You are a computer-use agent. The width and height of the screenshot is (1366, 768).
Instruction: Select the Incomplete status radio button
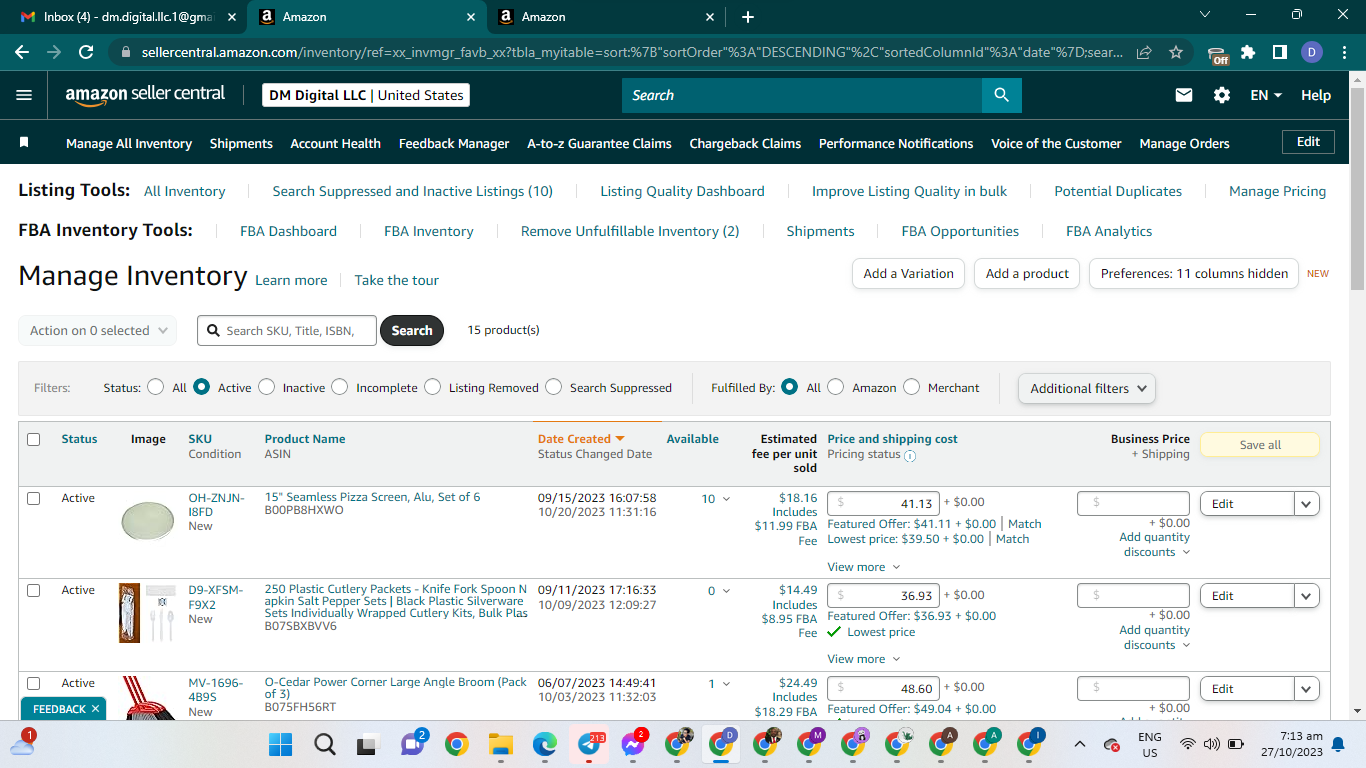[340, 387]
